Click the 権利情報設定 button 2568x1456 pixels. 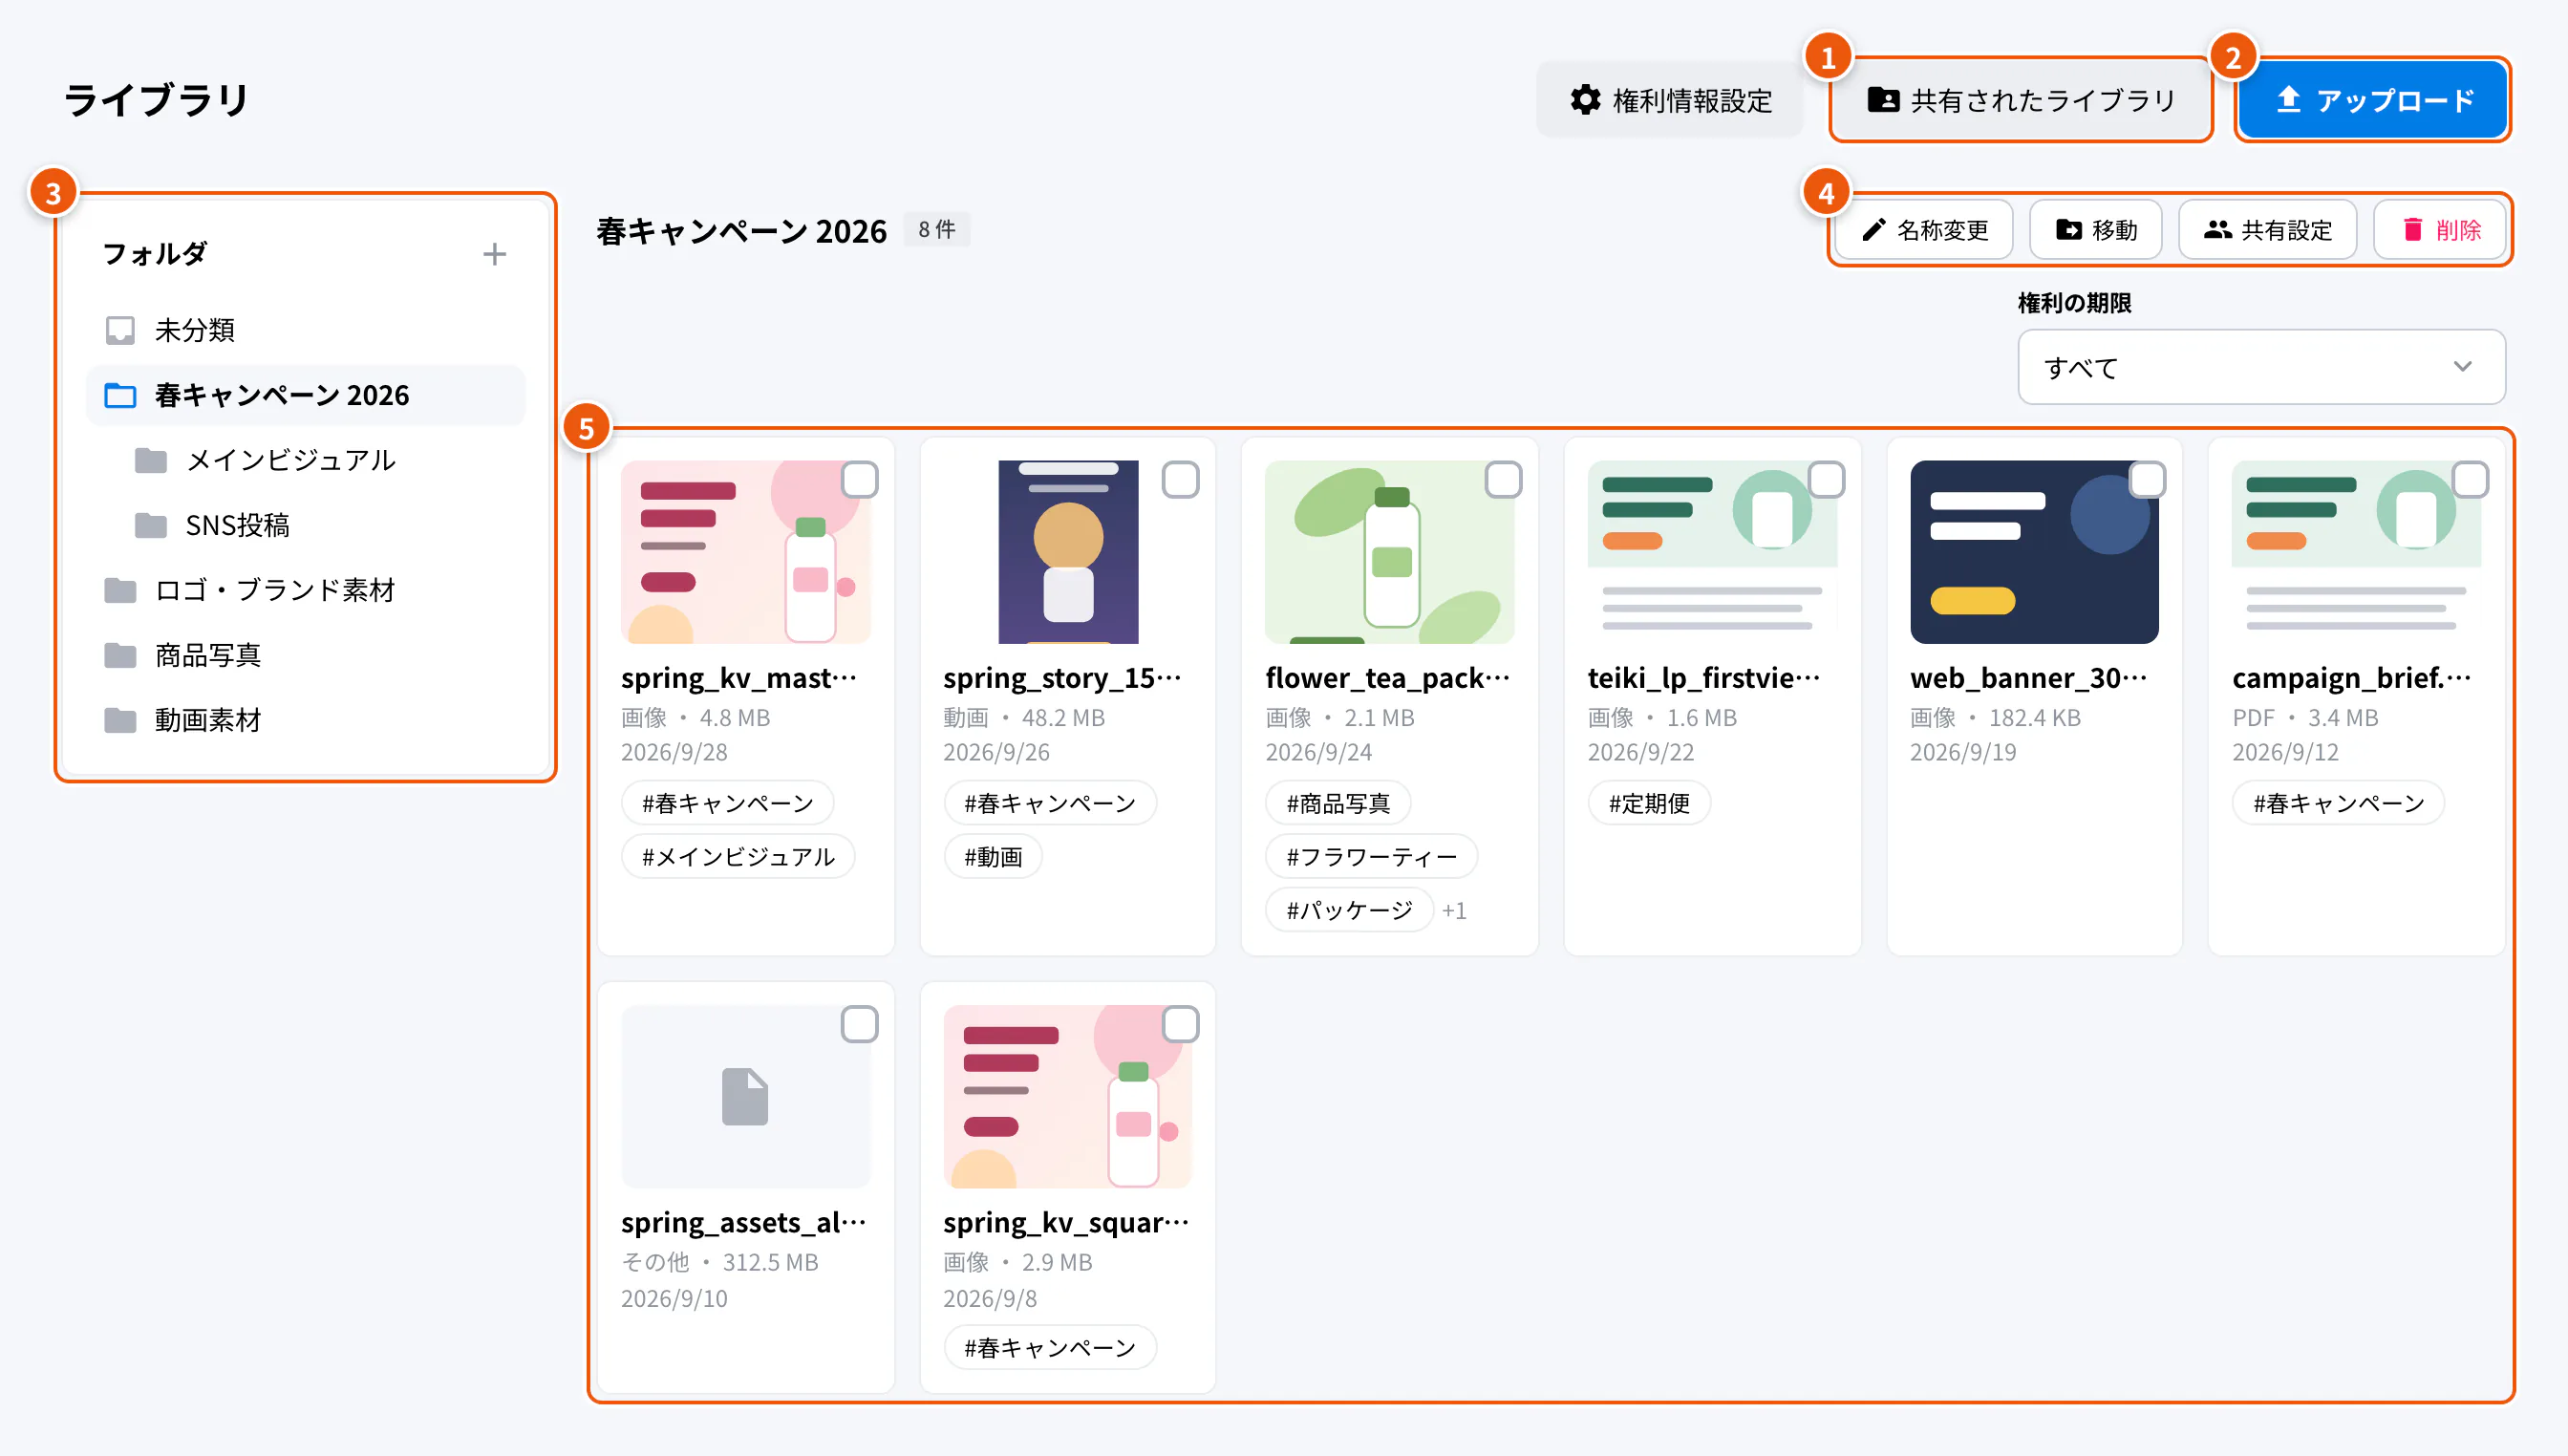click(1670, 100)
